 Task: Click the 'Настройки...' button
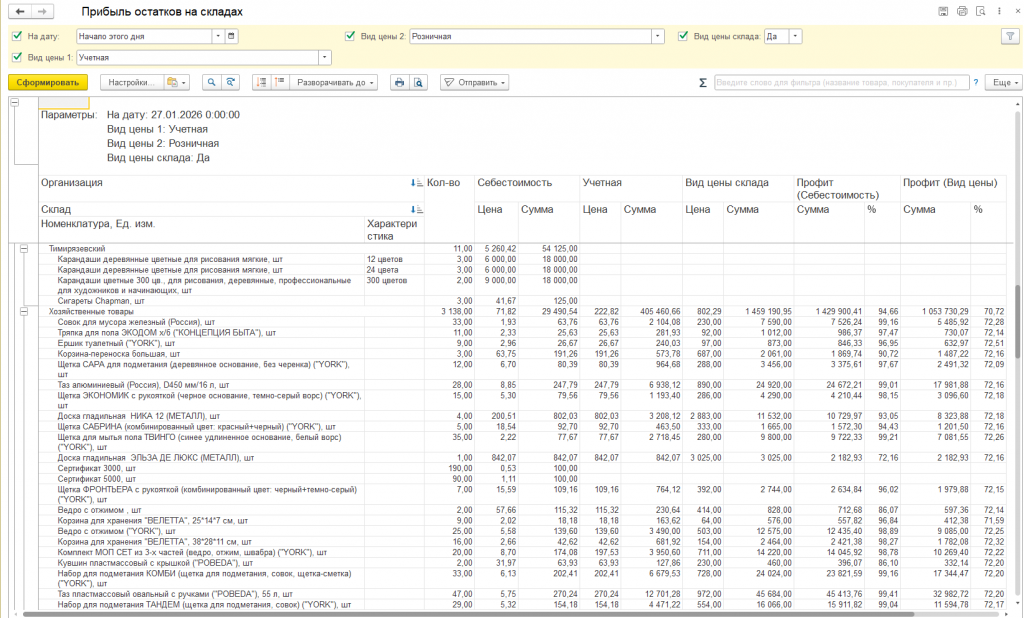coord(132,82)
